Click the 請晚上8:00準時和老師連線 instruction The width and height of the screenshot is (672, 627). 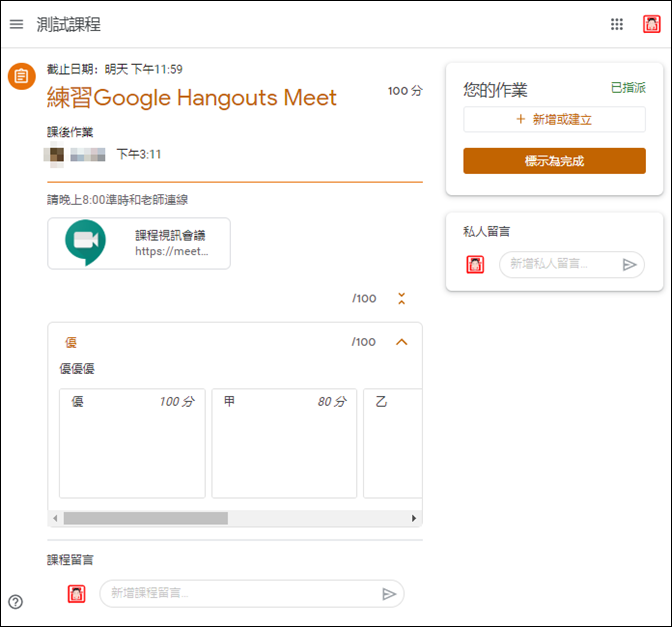(x=117, y=200)
